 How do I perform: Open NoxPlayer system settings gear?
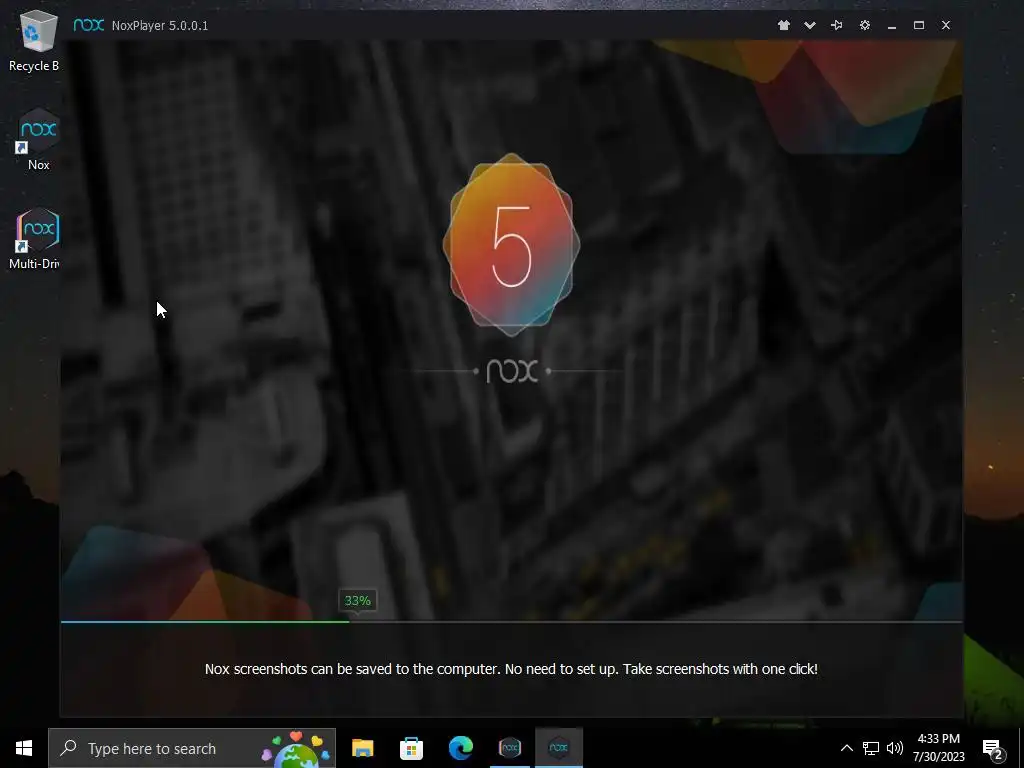click(x=865, y=25)
